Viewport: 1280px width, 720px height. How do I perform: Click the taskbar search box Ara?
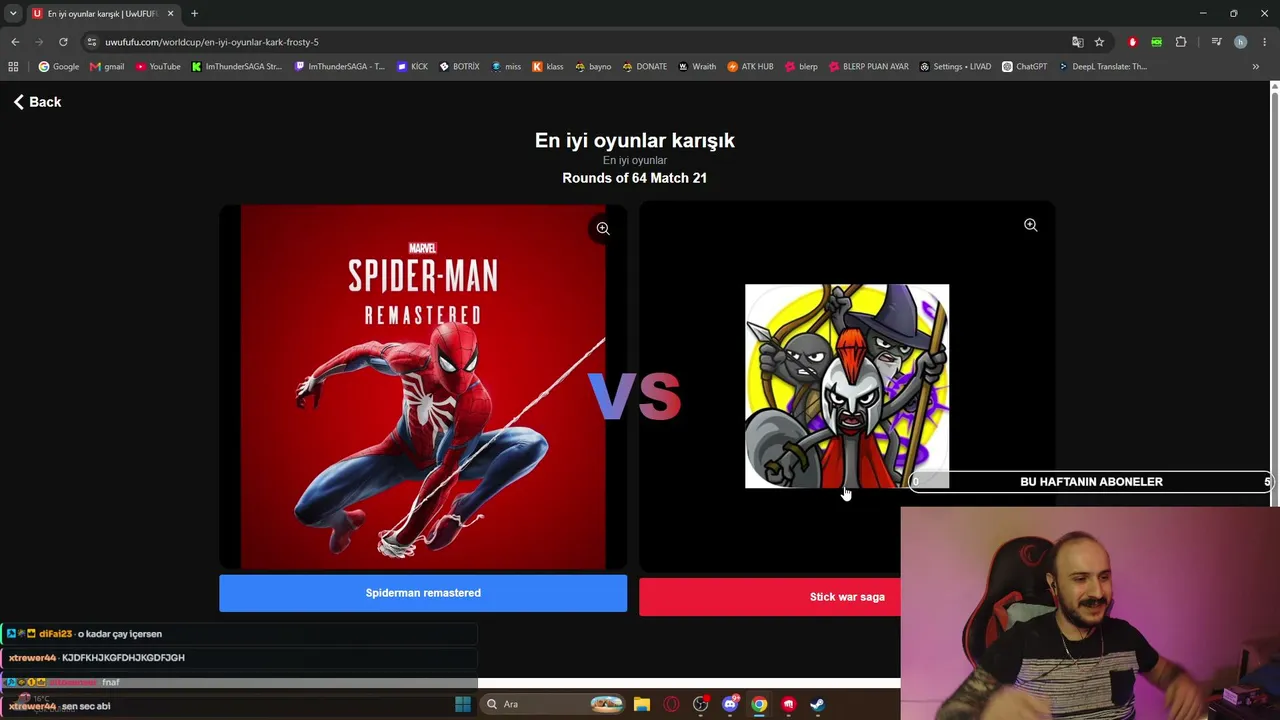pyautogui.click(x=552, y=704)
